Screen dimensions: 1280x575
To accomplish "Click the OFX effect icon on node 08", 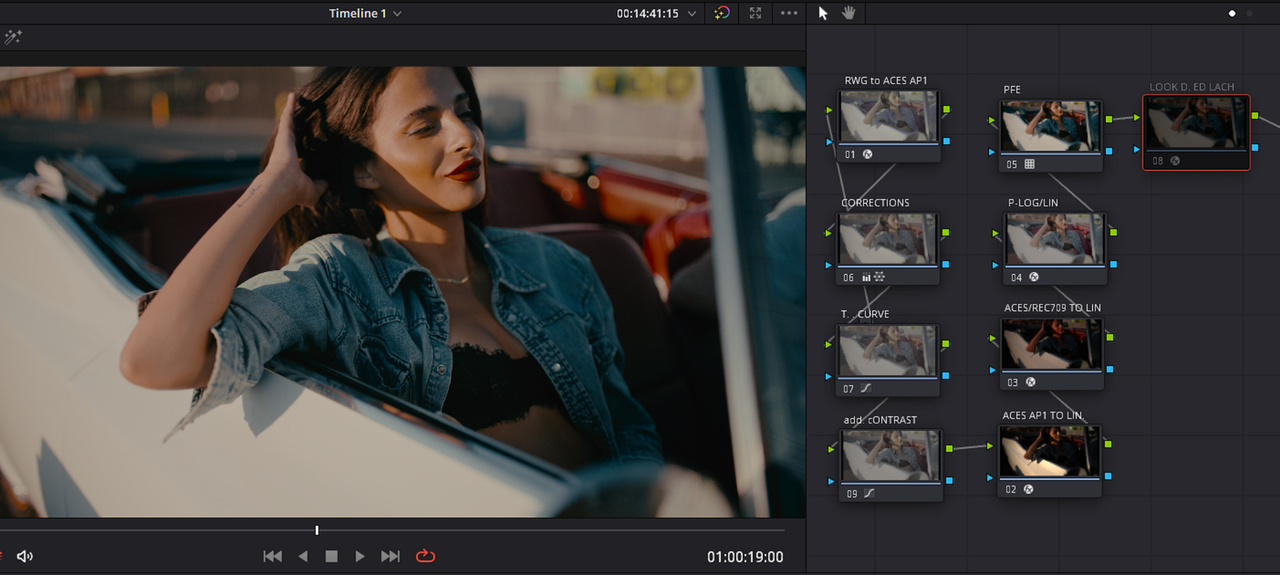I will 1175,160.
